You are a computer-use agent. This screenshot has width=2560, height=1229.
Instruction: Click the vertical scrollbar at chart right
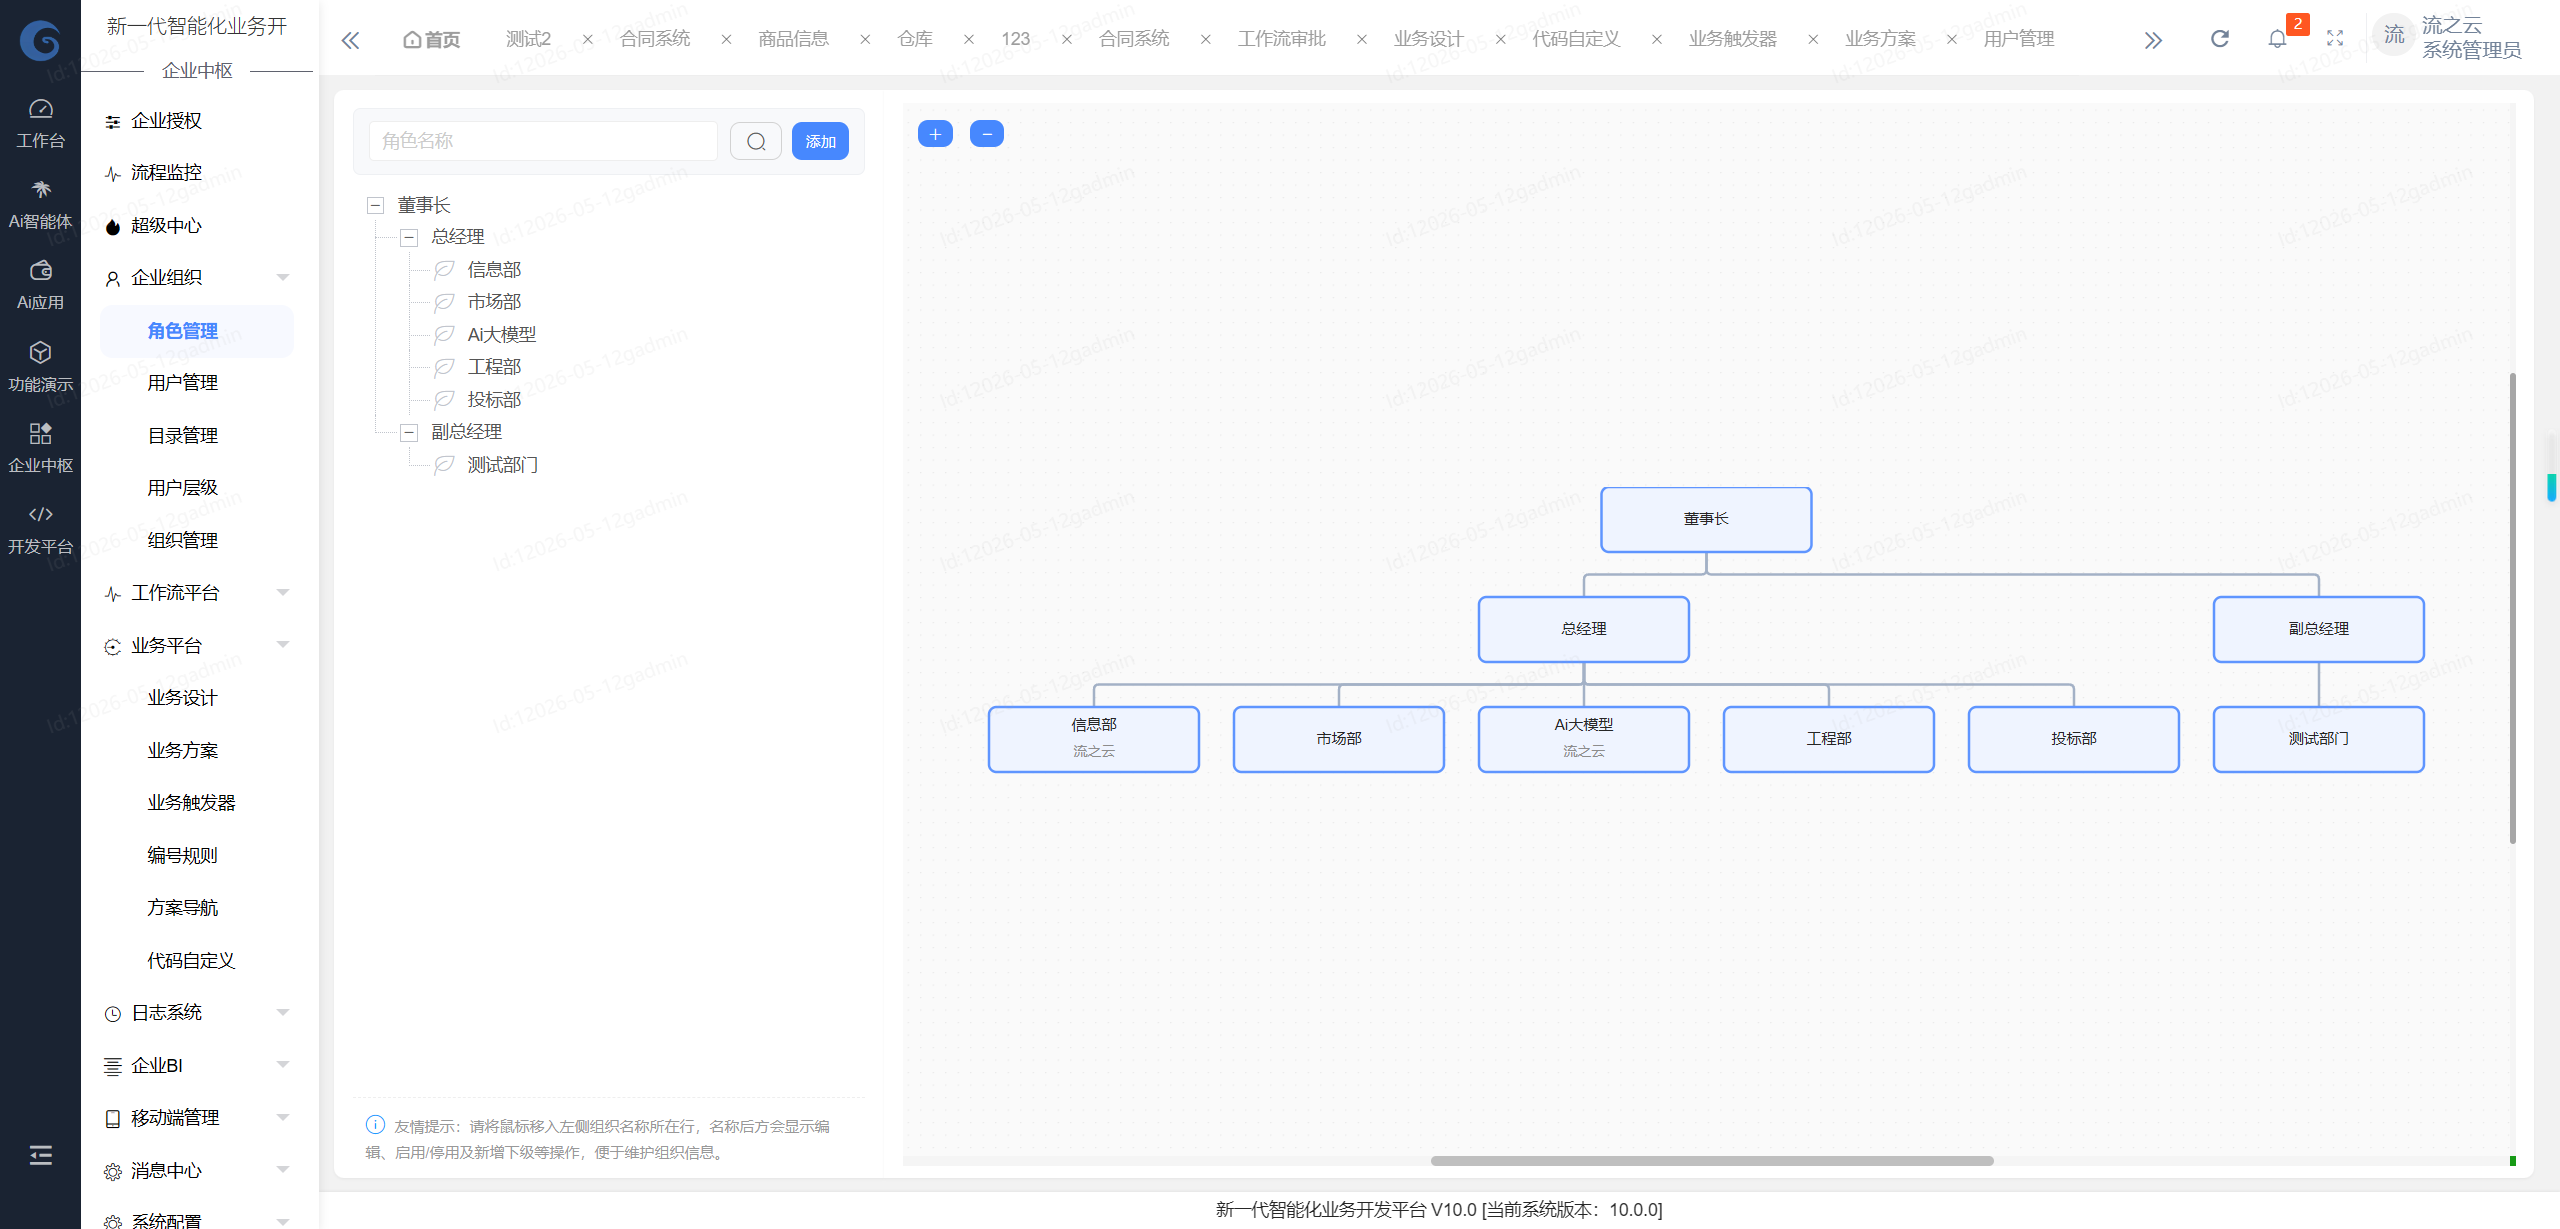click(x=2513, y=608)
